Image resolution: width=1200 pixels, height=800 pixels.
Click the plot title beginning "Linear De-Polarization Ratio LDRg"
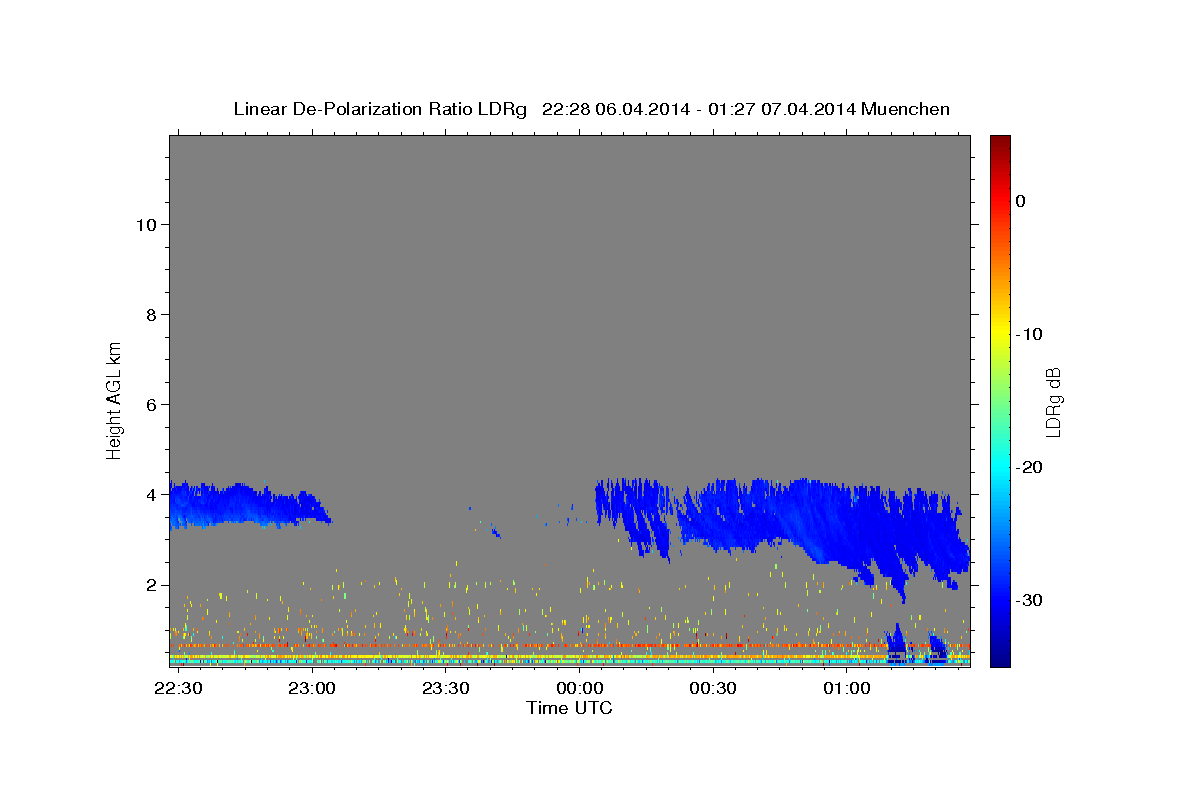[591, 109]
